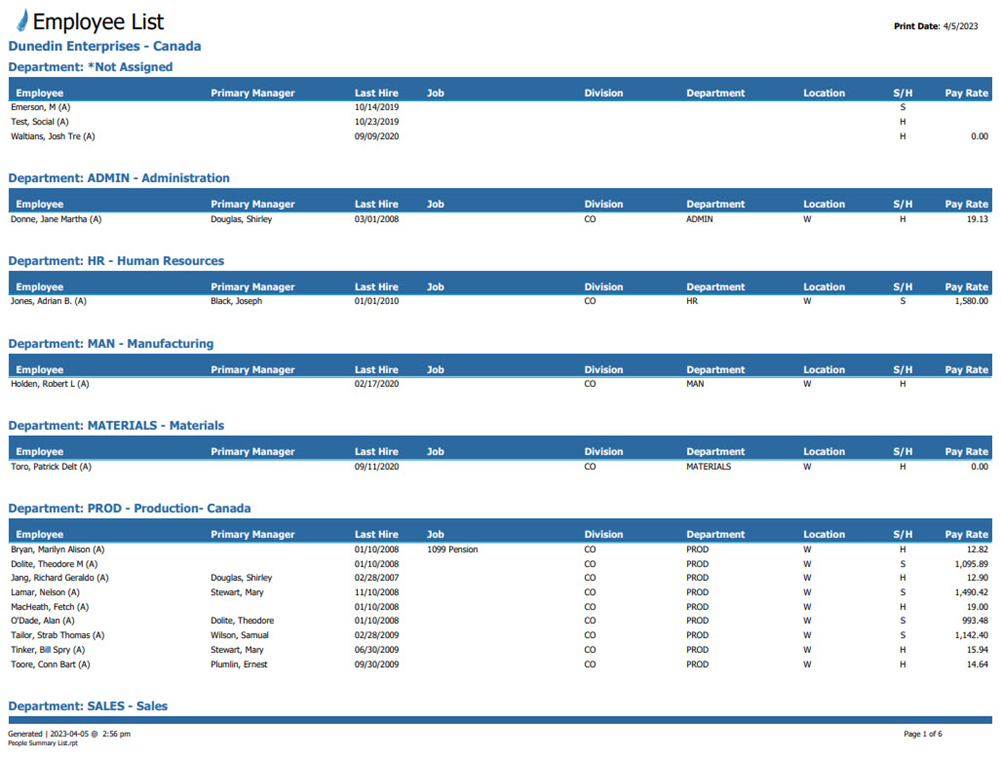Select the 1,580.00 pay rate value
The image size is (1001, 758).
click(x=966, y=301)
